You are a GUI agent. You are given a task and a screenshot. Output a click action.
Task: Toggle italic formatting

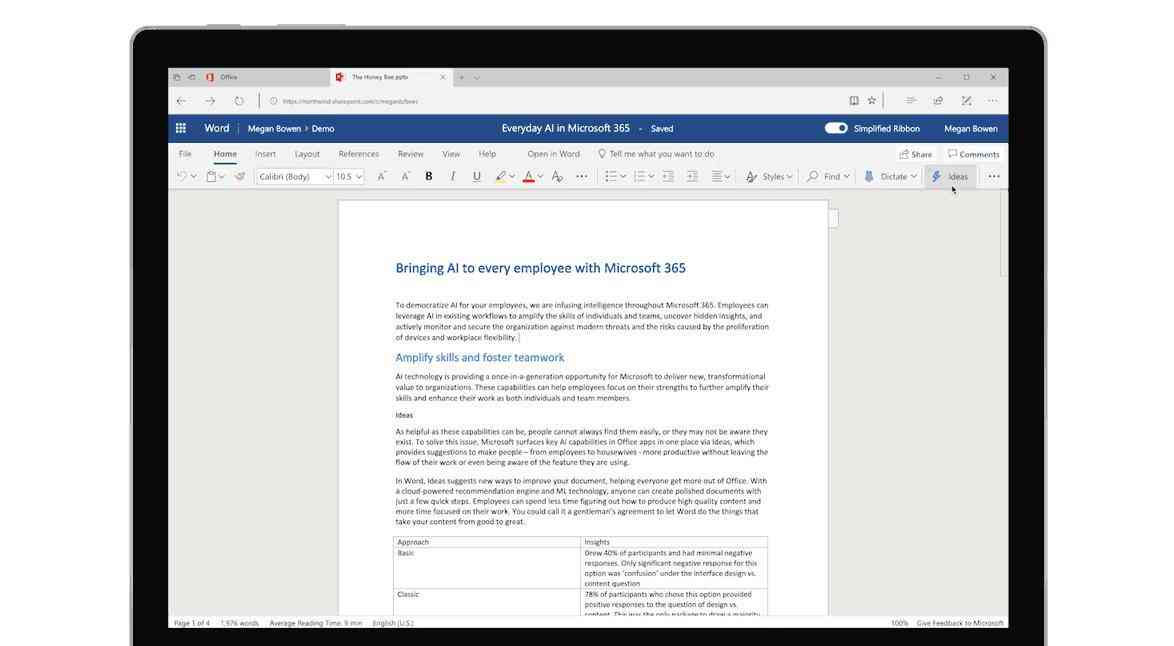click(453, 177)
